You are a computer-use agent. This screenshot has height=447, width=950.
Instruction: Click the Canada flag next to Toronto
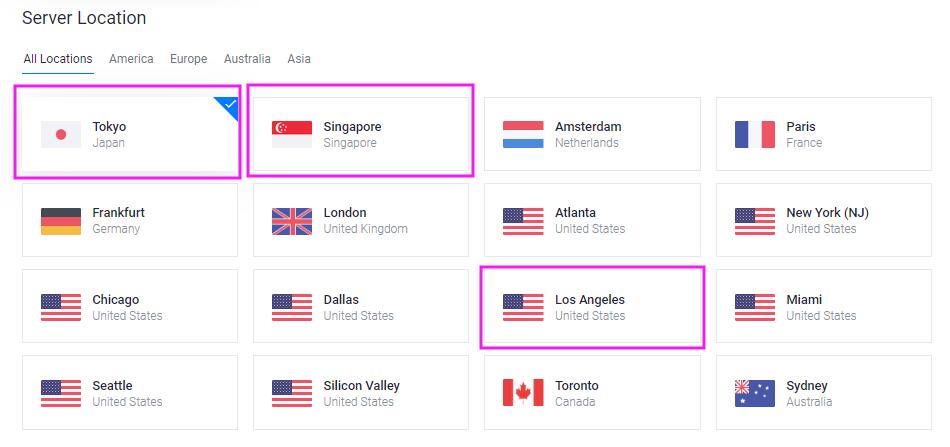[523, 393]
